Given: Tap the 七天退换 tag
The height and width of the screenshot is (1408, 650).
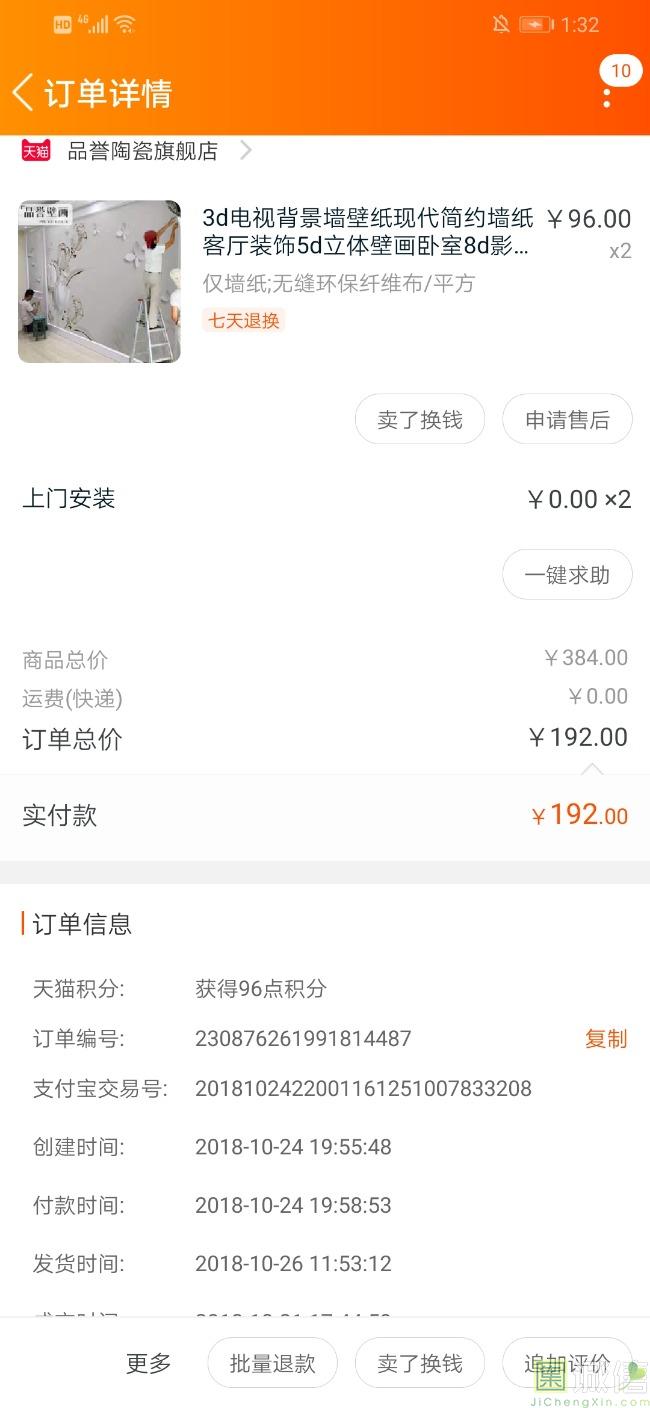Looking at the screenshot, I should 244,321.
